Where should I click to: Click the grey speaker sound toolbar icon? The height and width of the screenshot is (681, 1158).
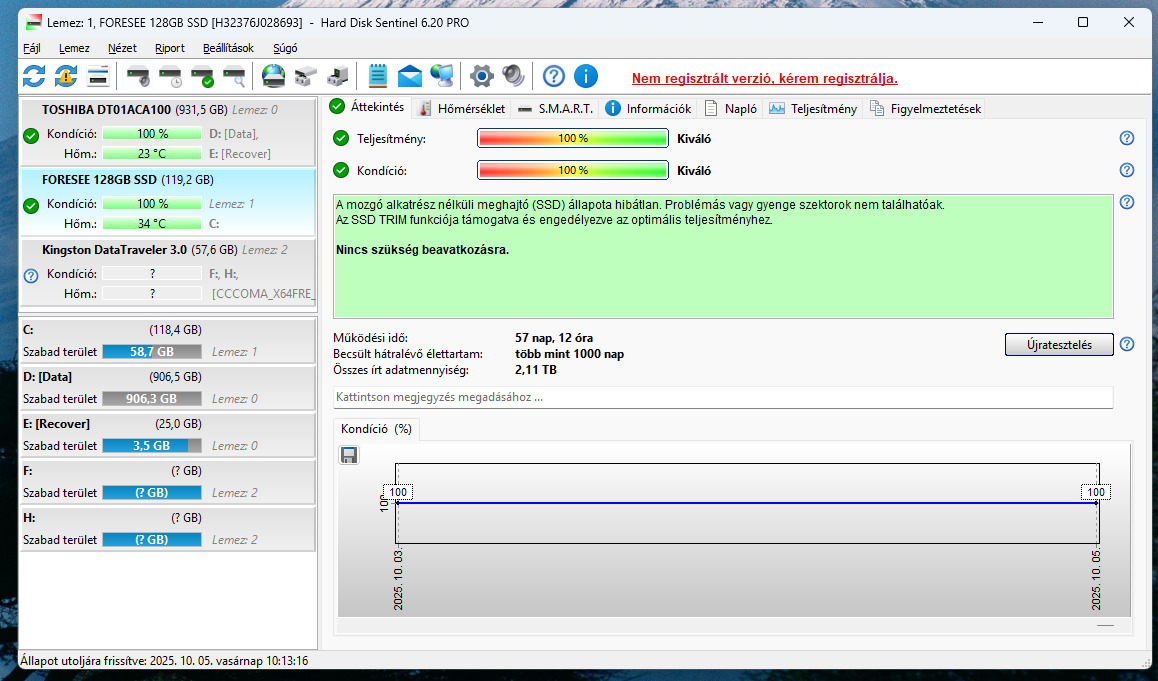(513, 76)
